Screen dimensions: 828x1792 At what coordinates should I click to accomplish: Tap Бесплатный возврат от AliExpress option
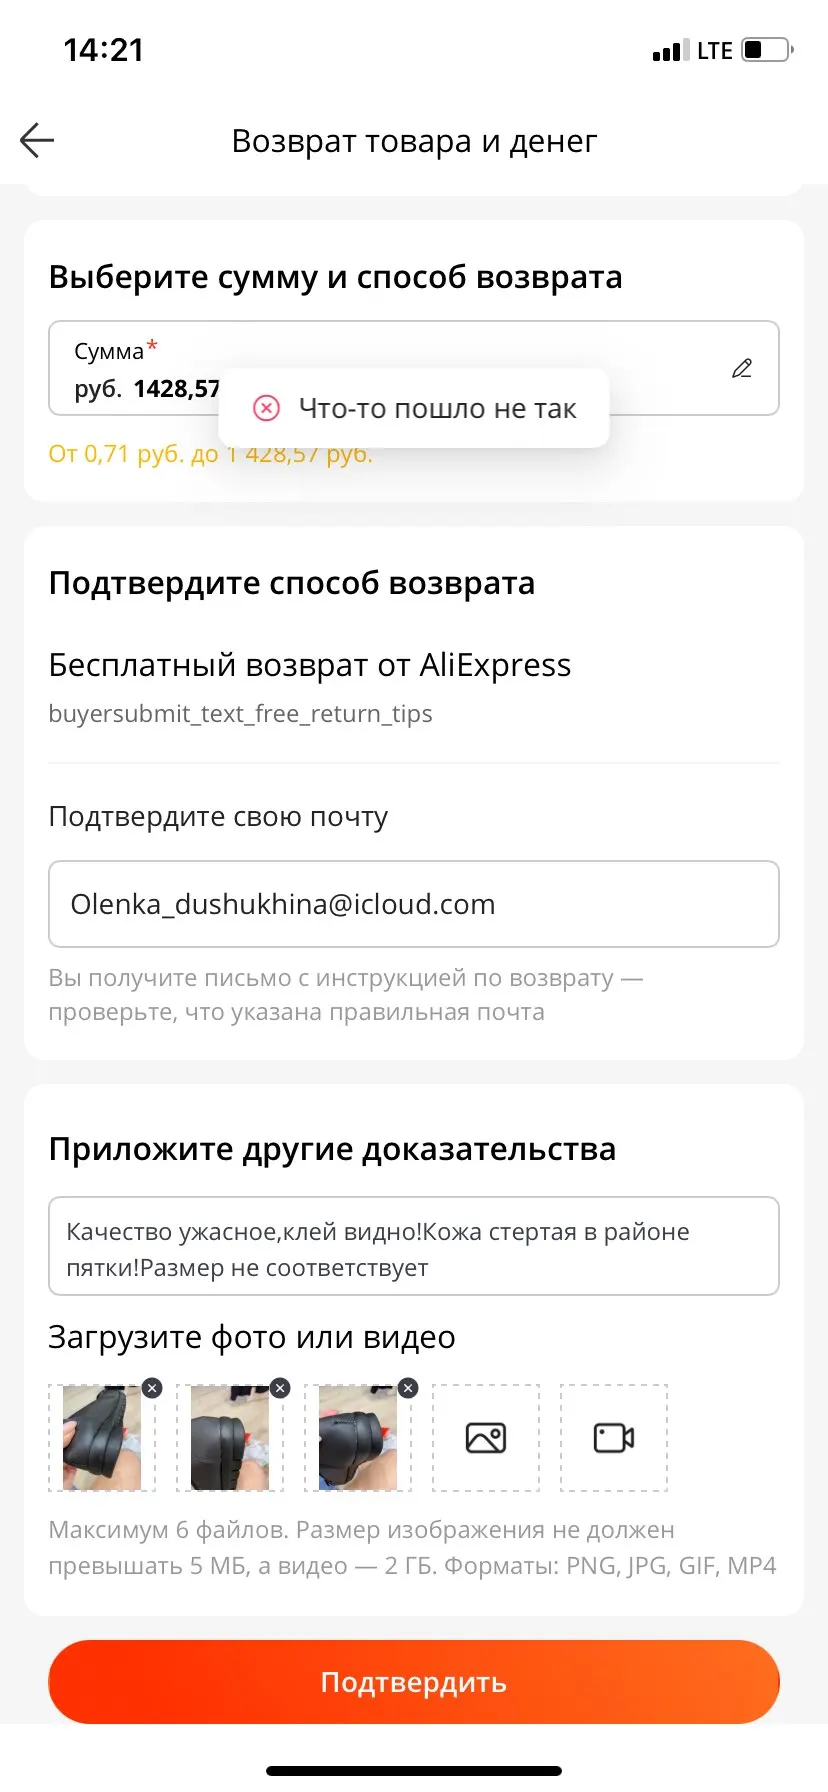tap(310, 665)
